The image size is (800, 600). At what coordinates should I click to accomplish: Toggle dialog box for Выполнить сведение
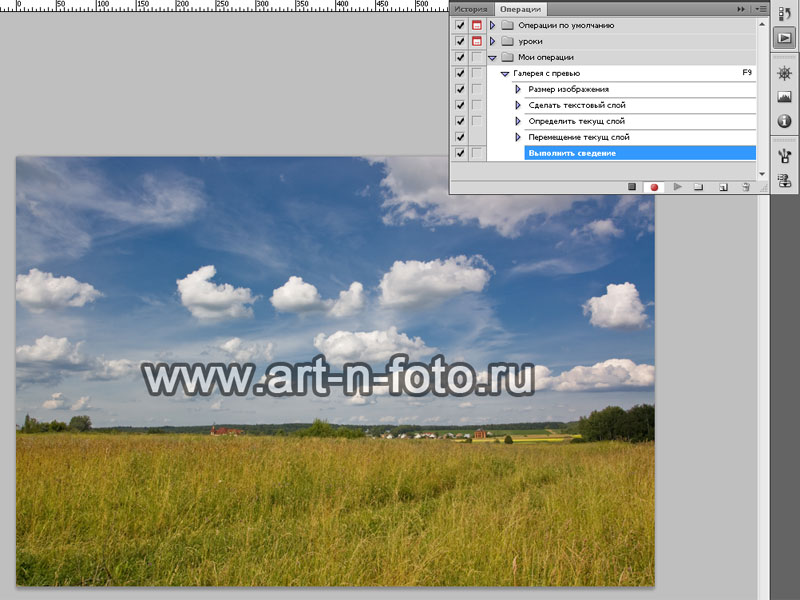pyautogui.click(x=477, y=153)
